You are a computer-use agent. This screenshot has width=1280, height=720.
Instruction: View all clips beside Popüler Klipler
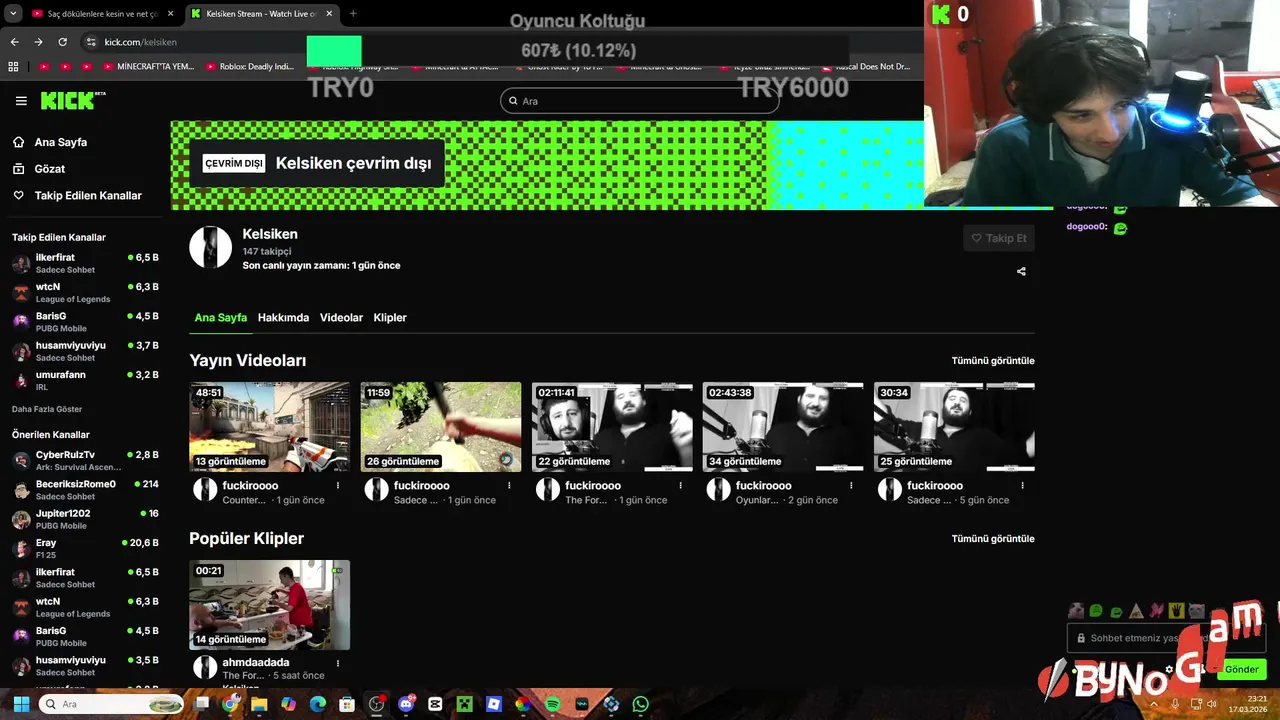tap(993, 539)
